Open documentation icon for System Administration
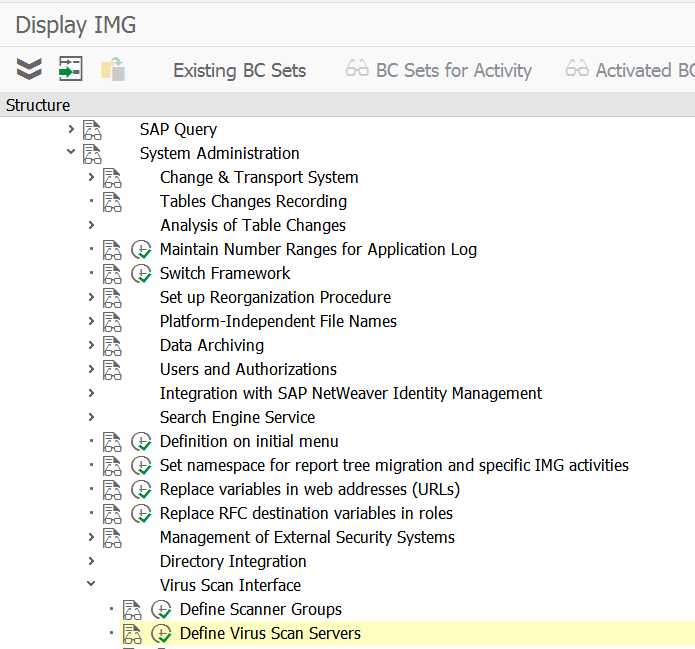Image resolution: width=695 pixels, height=649 pixels. click(92, 154)
